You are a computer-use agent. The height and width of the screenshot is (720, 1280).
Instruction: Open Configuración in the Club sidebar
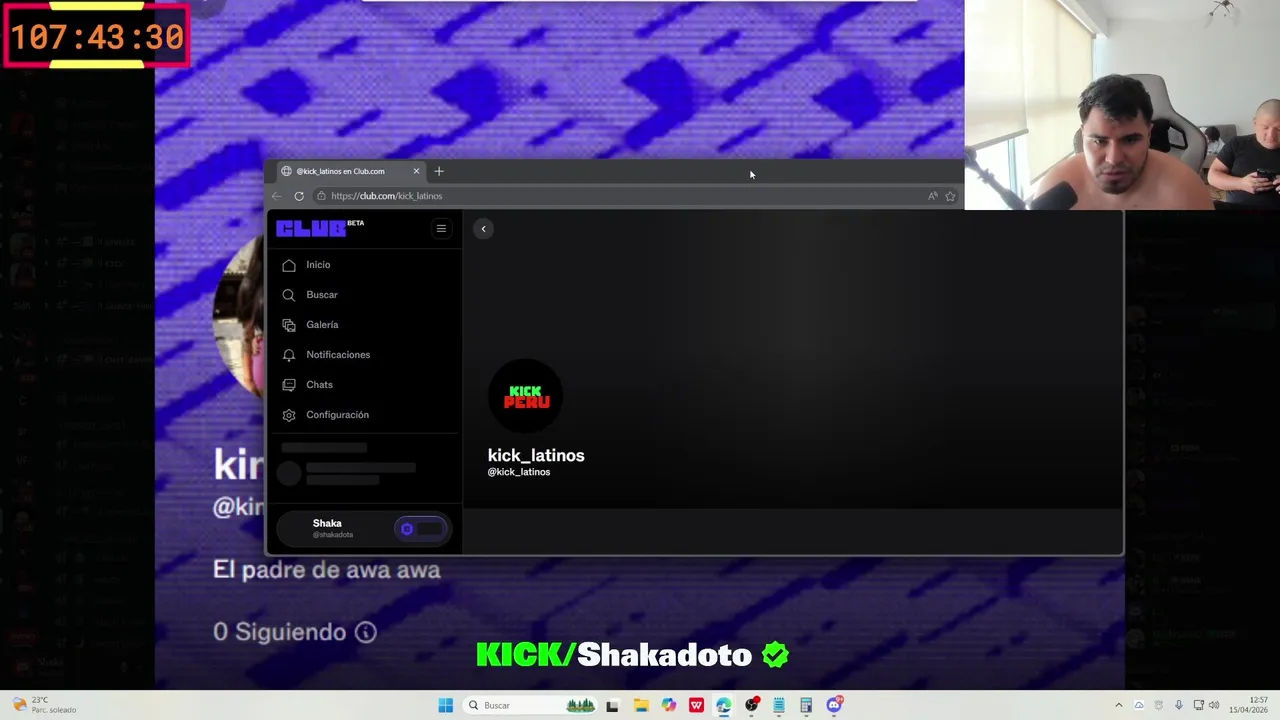(x=337, y=415)
